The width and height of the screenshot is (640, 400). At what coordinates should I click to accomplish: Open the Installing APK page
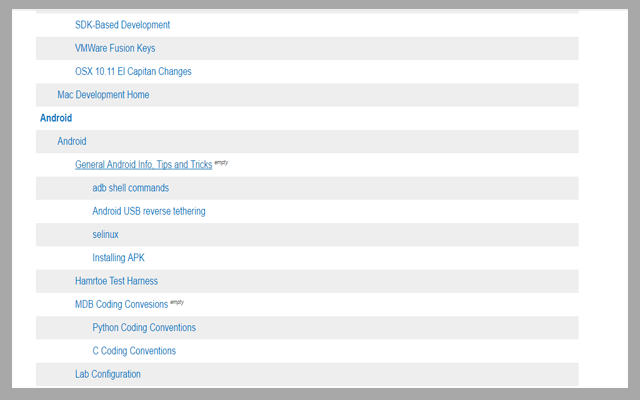pyautogui.click(x=118, y=258)
